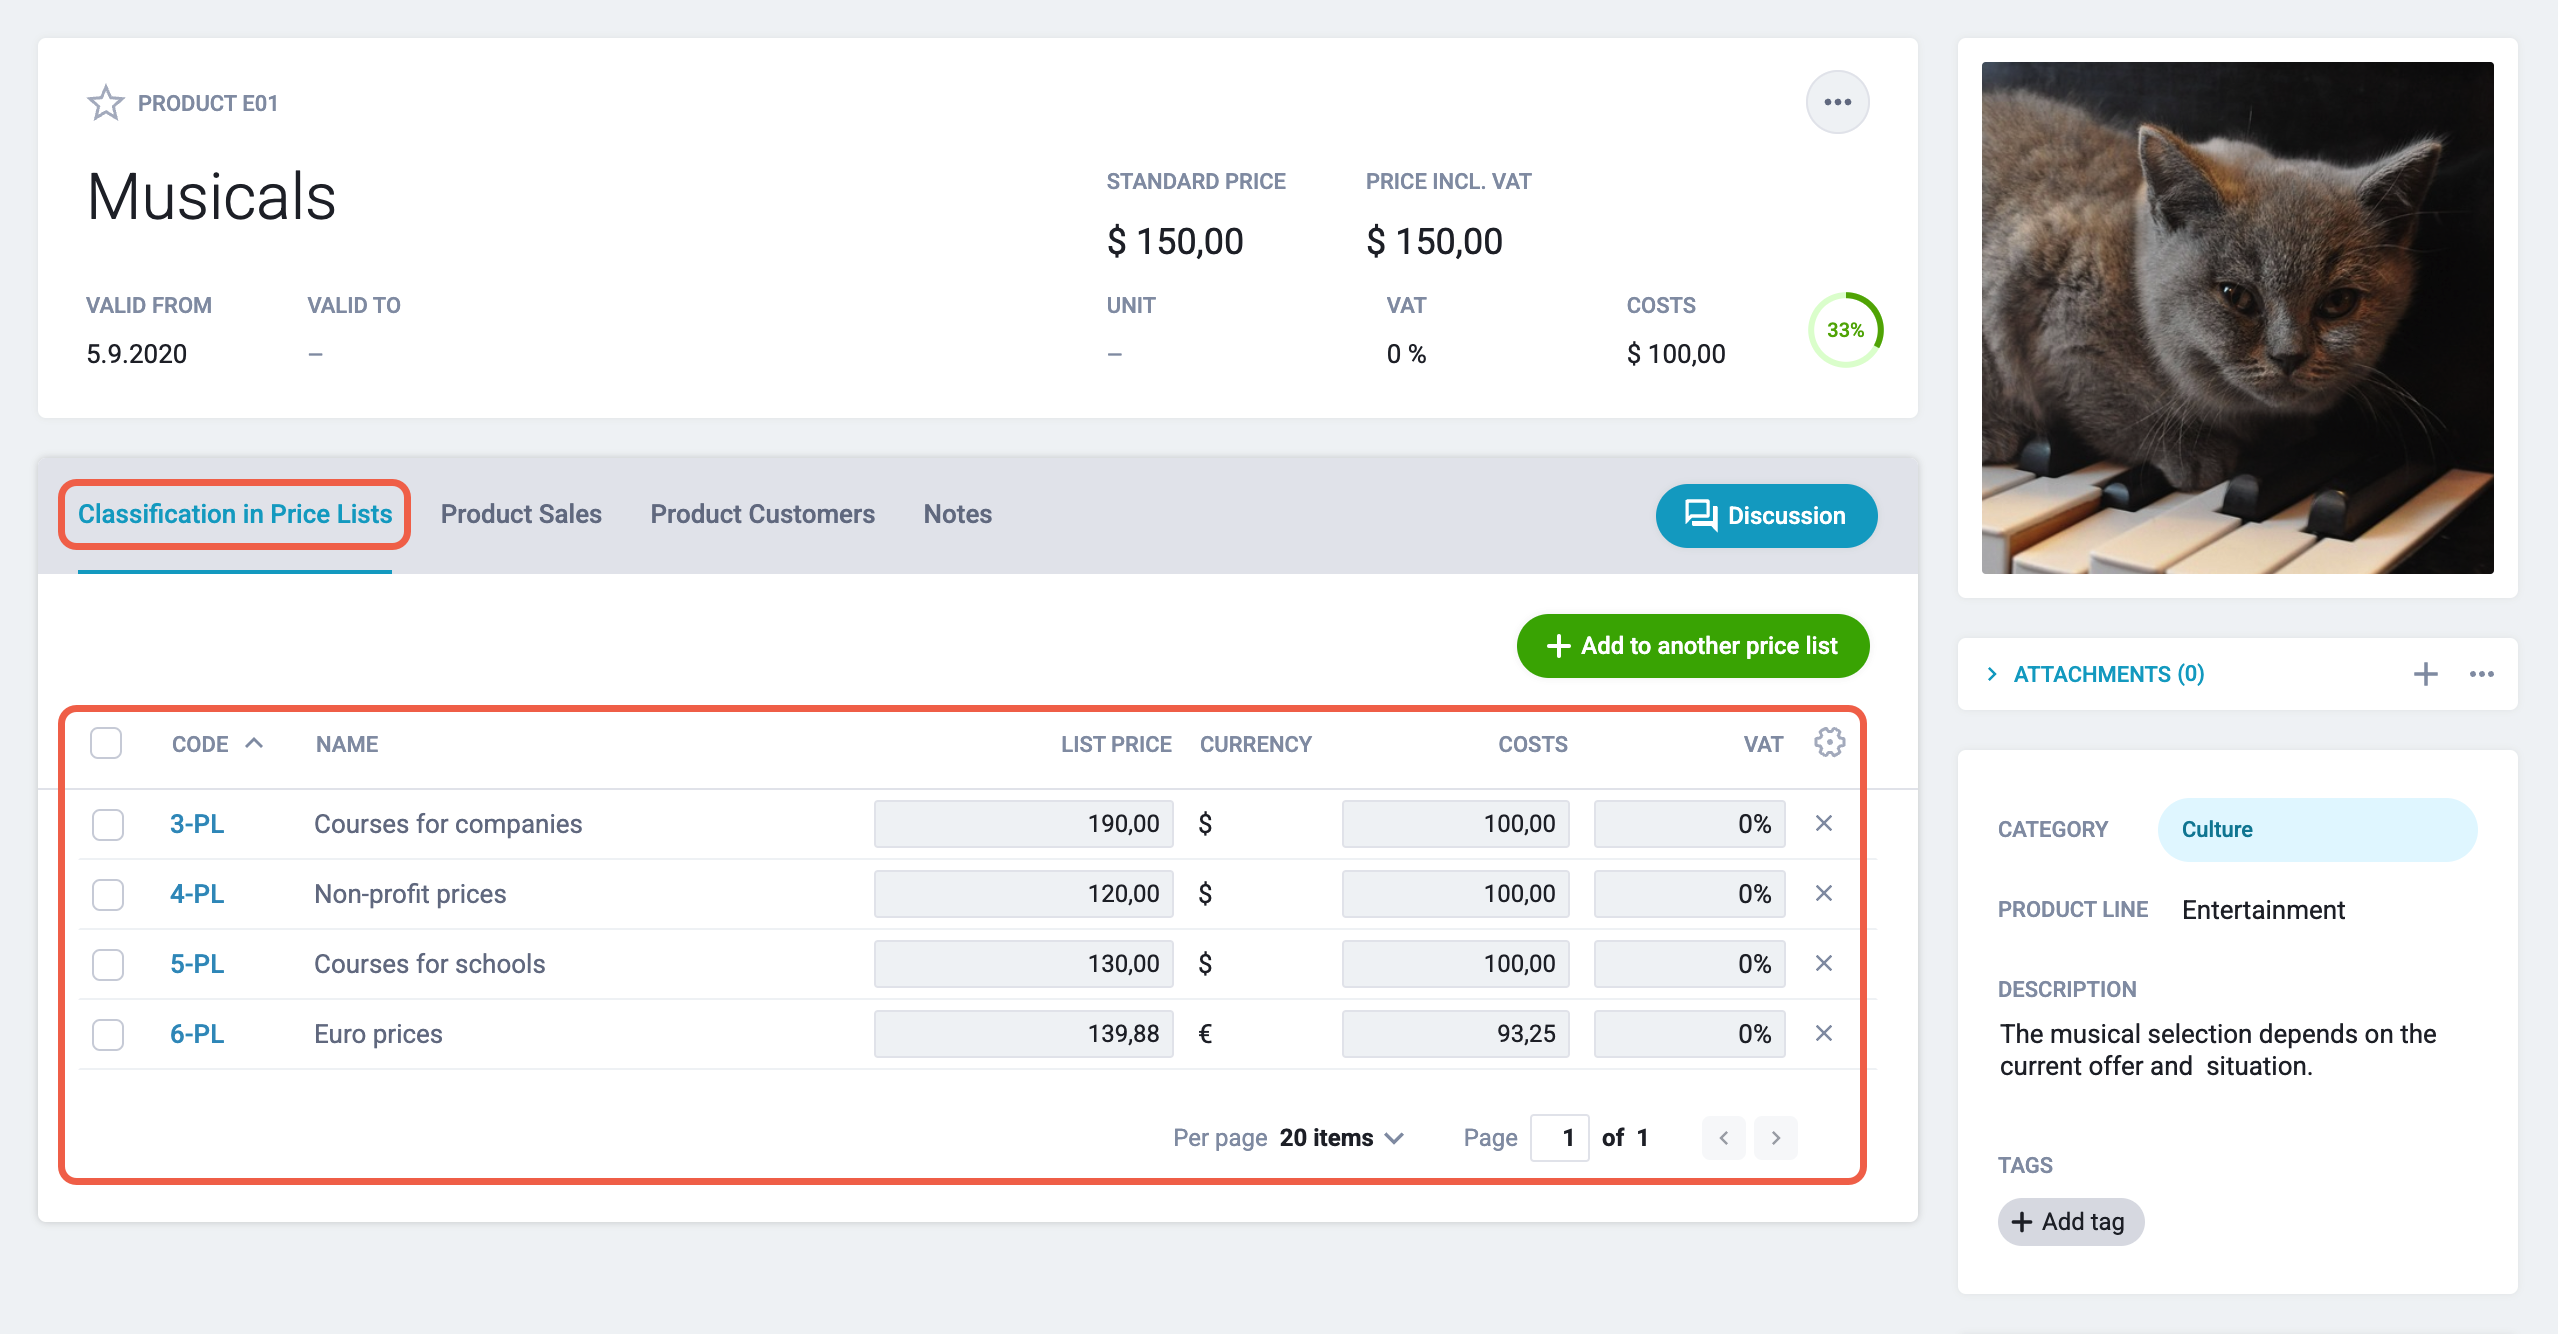Edit the 93,25 costs field
2558x1334 pixels.
(x=1455, y=1034)
